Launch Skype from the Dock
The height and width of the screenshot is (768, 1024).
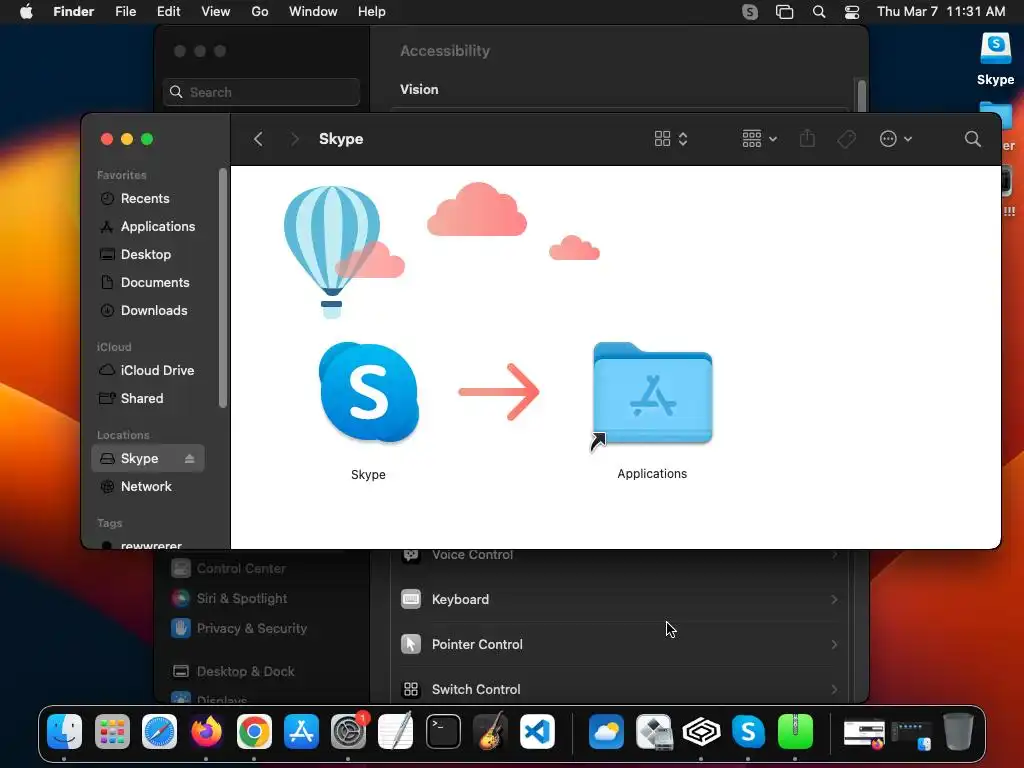tap(748, 731)
